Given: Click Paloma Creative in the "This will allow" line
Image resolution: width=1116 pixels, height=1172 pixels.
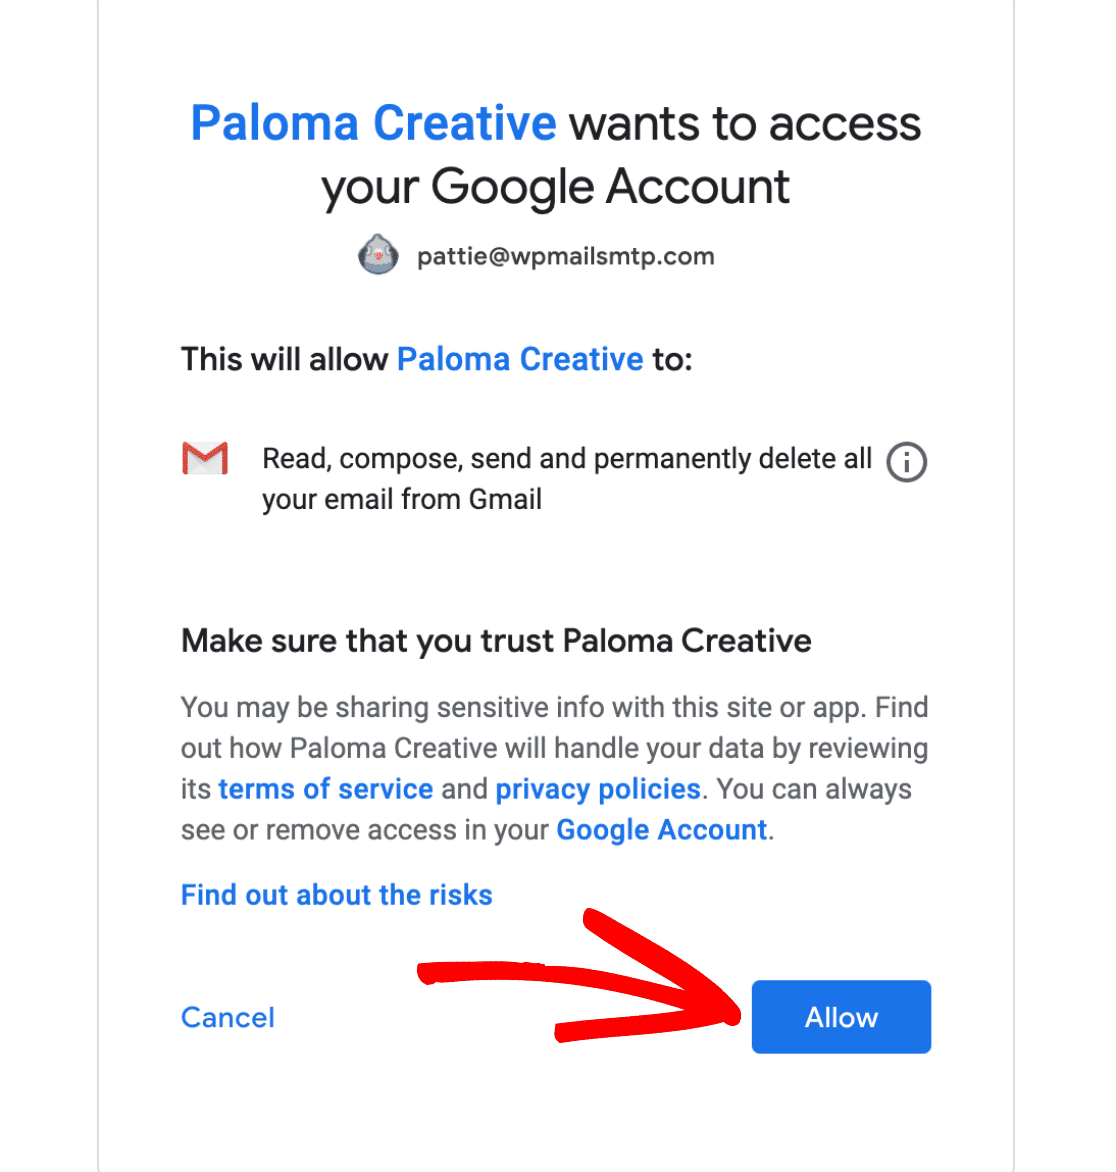Looking at the screenshot, I should pyautogui.click(x=520, y=360).
